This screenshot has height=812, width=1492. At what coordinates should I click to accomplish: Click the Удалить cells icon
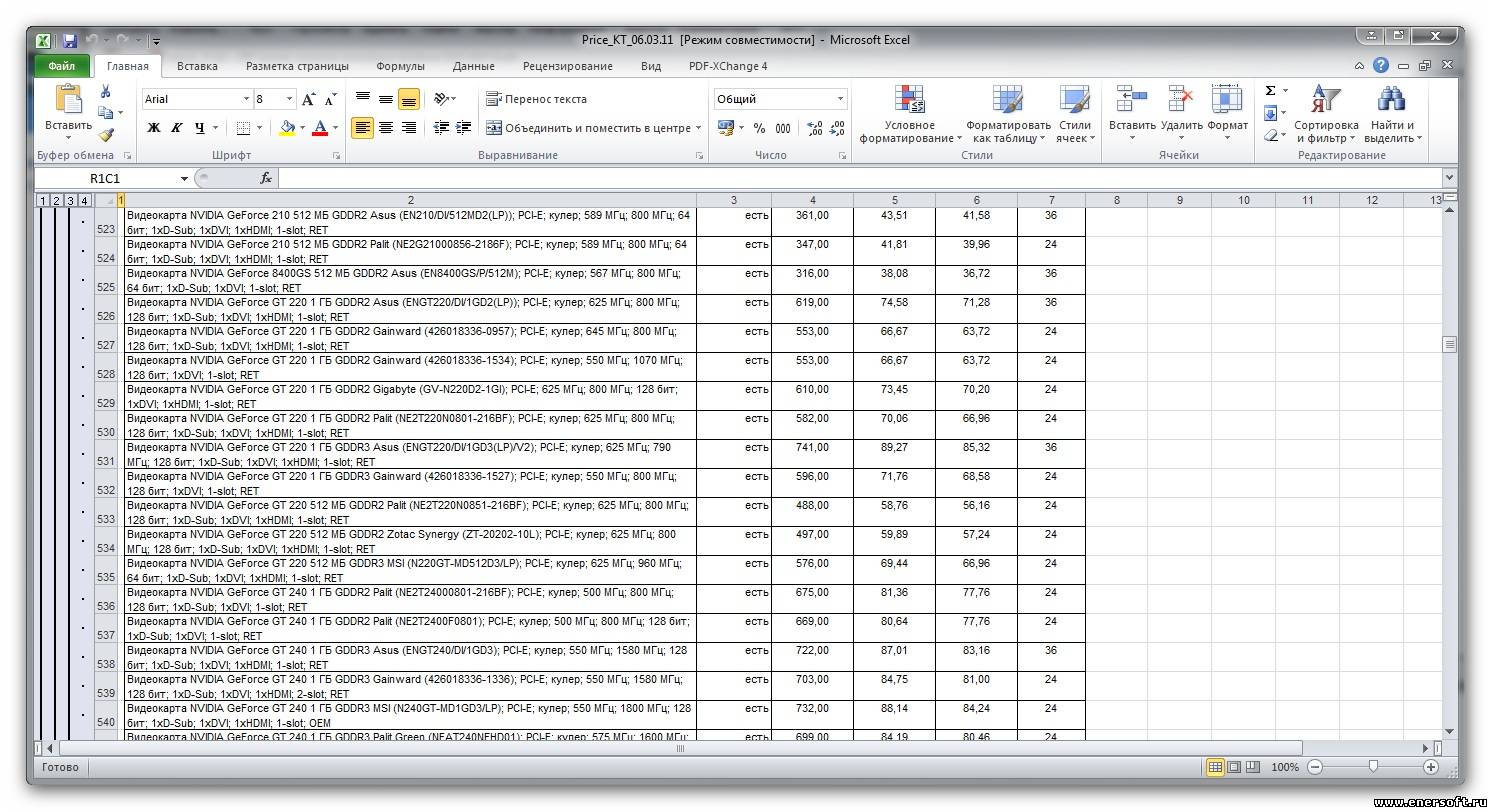pos(1181,99)
